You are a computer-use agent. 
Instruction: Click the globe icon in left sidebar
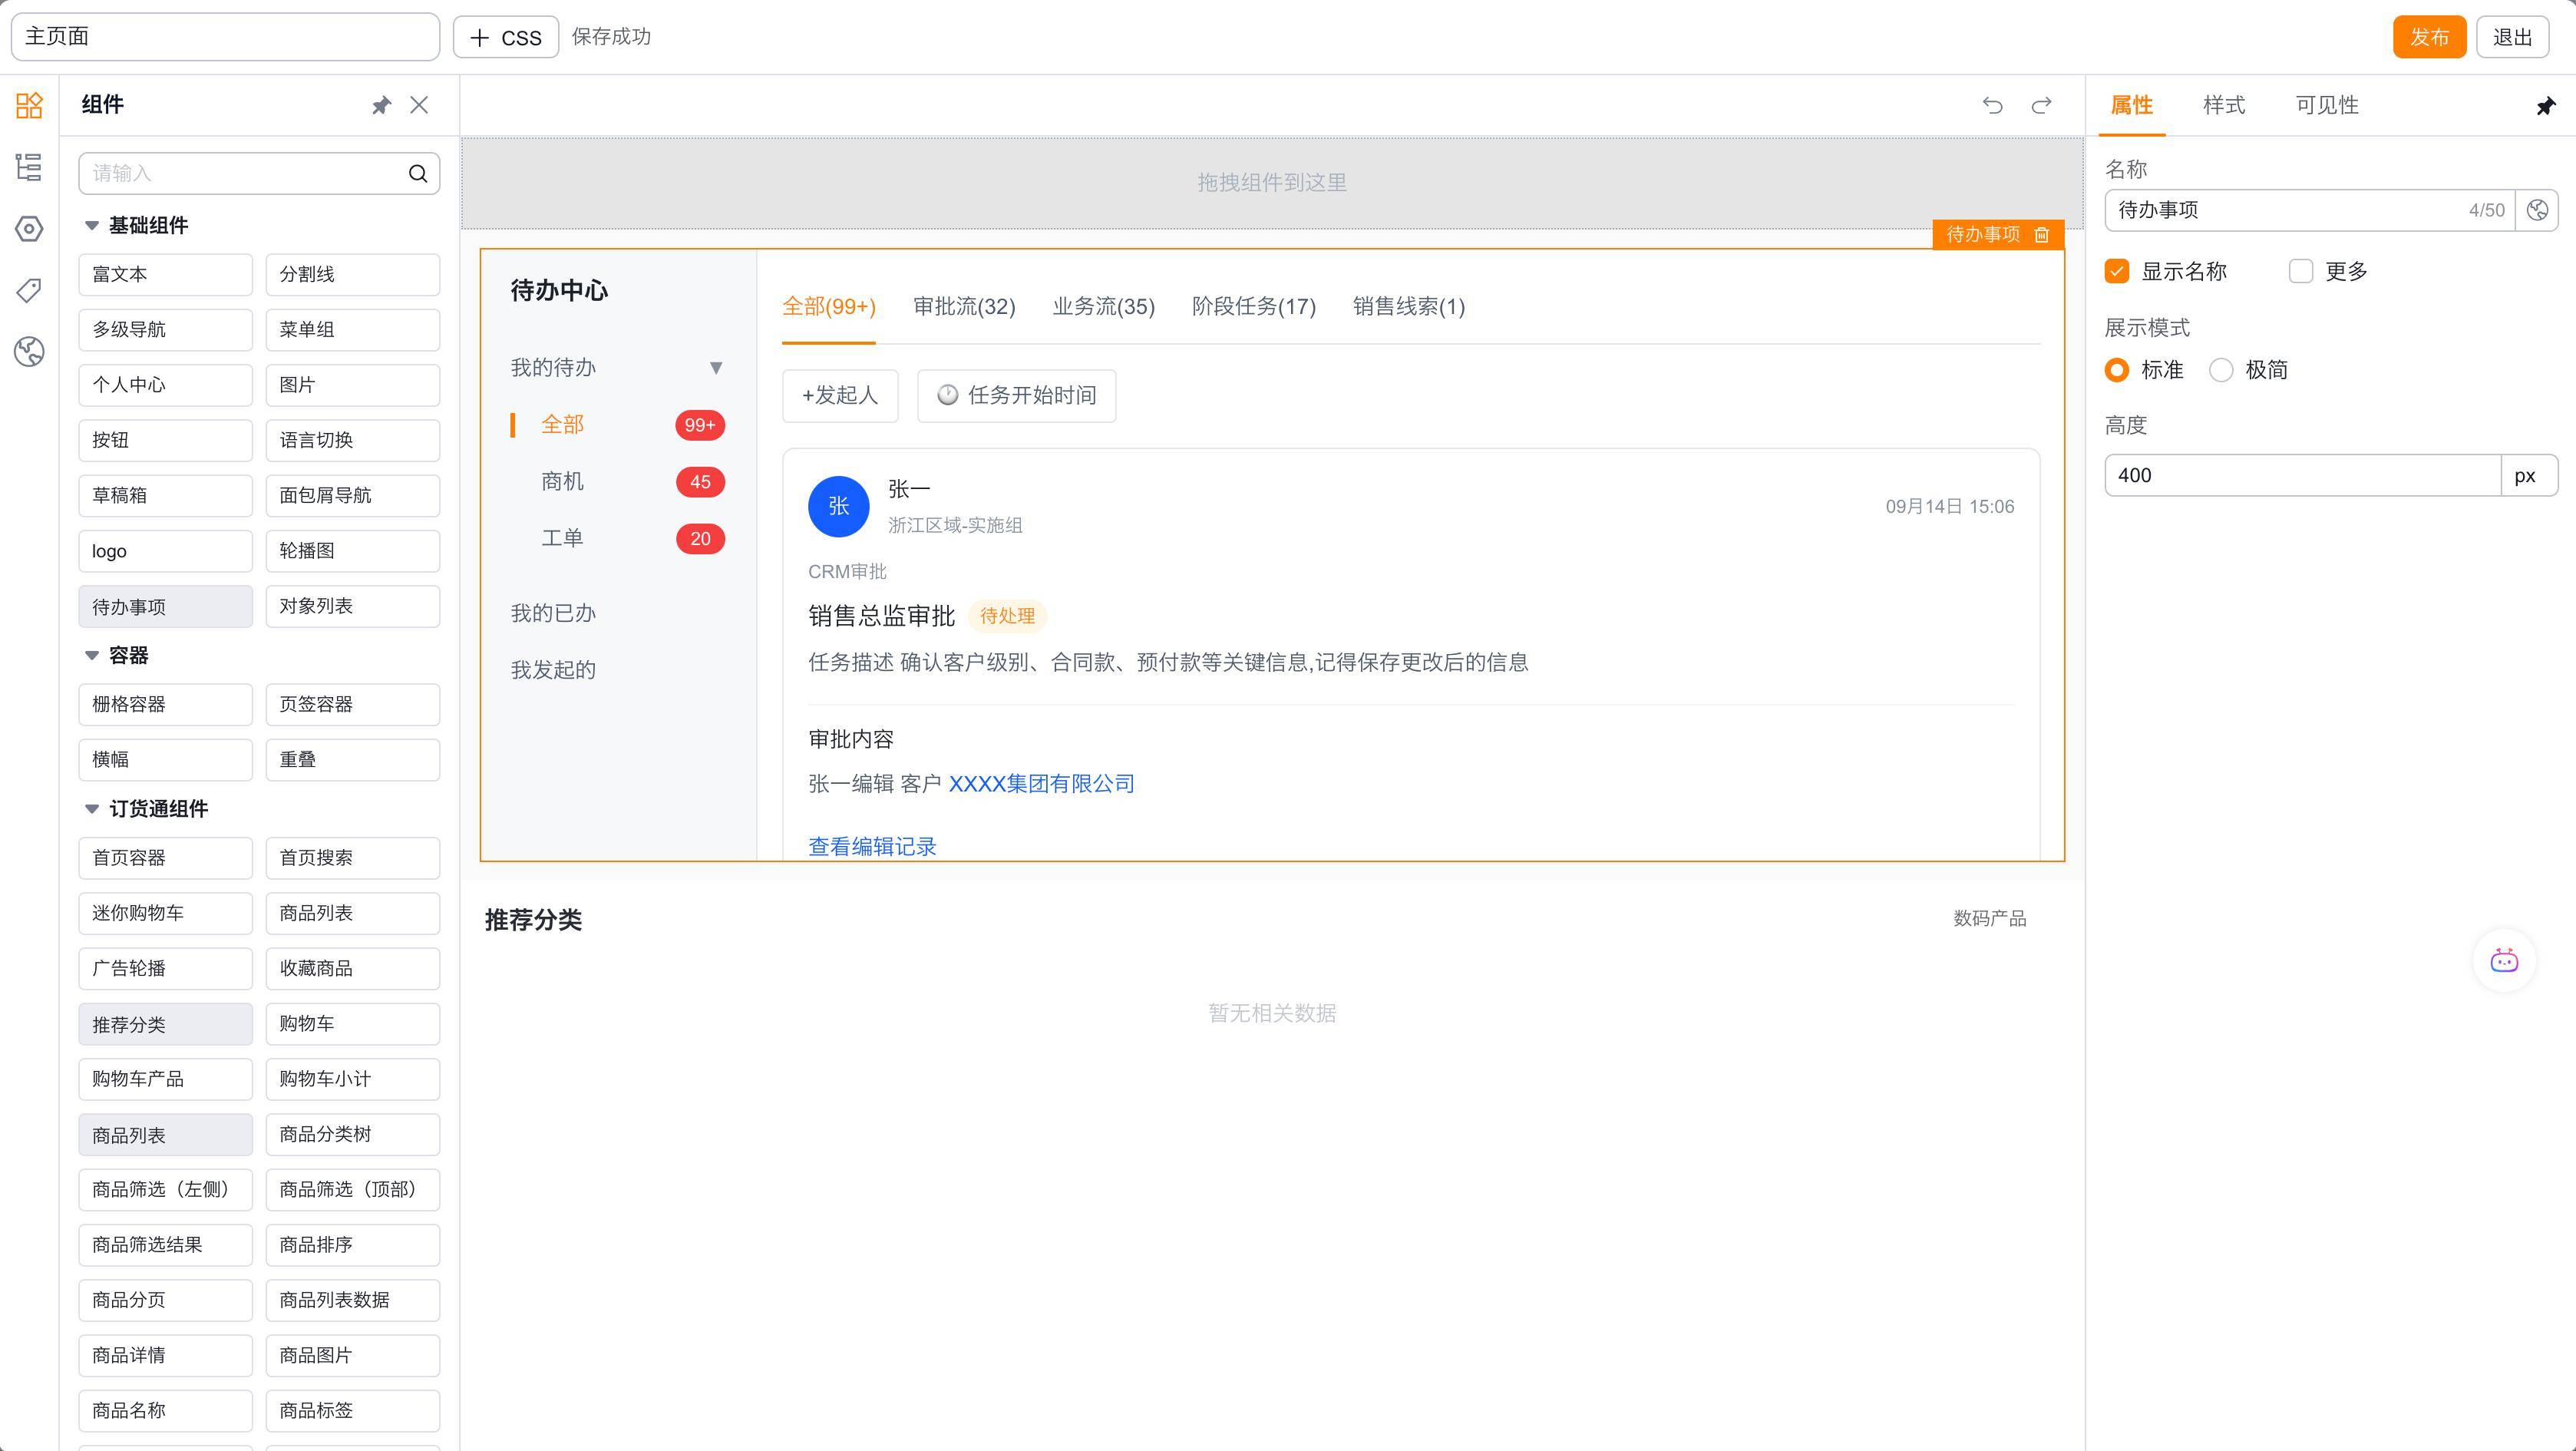[29, 351]
